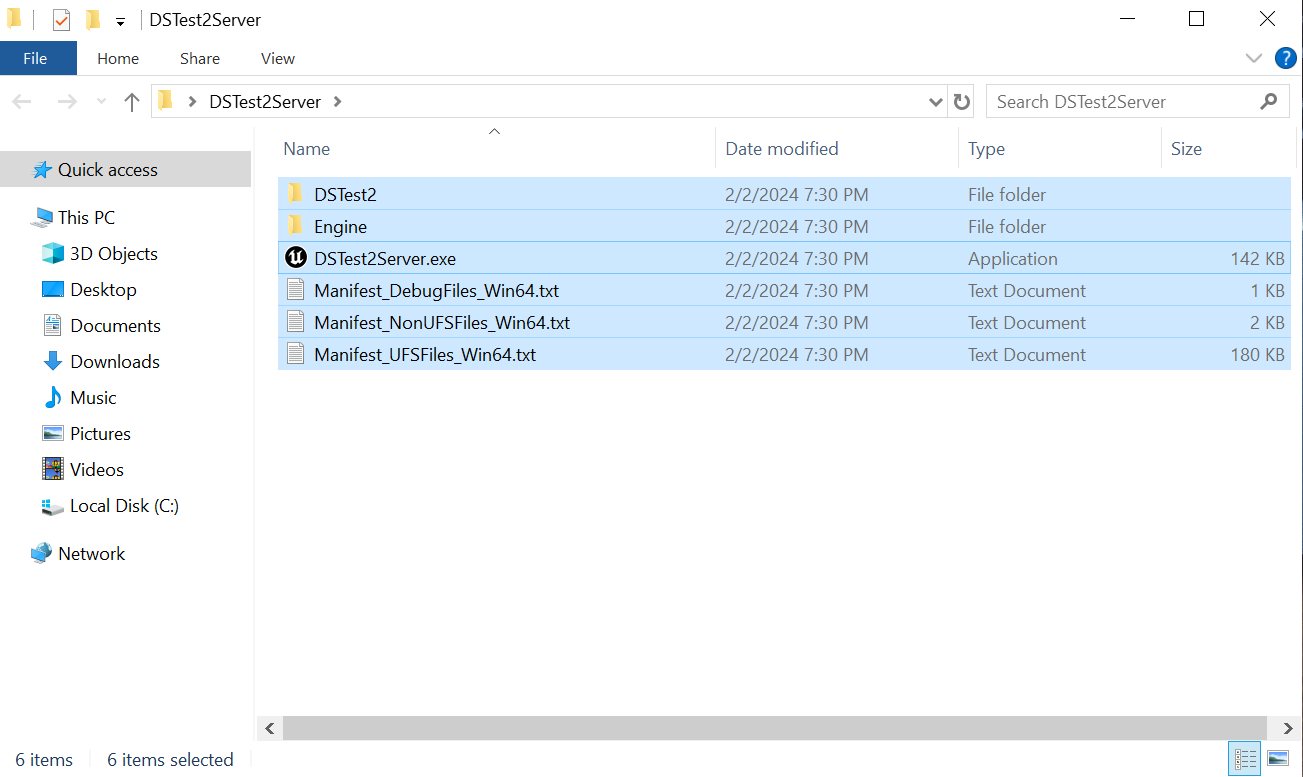Screen dimensions: 1303x777
Task: Sort by the Size column header
Action: (x=1186, y=148)
